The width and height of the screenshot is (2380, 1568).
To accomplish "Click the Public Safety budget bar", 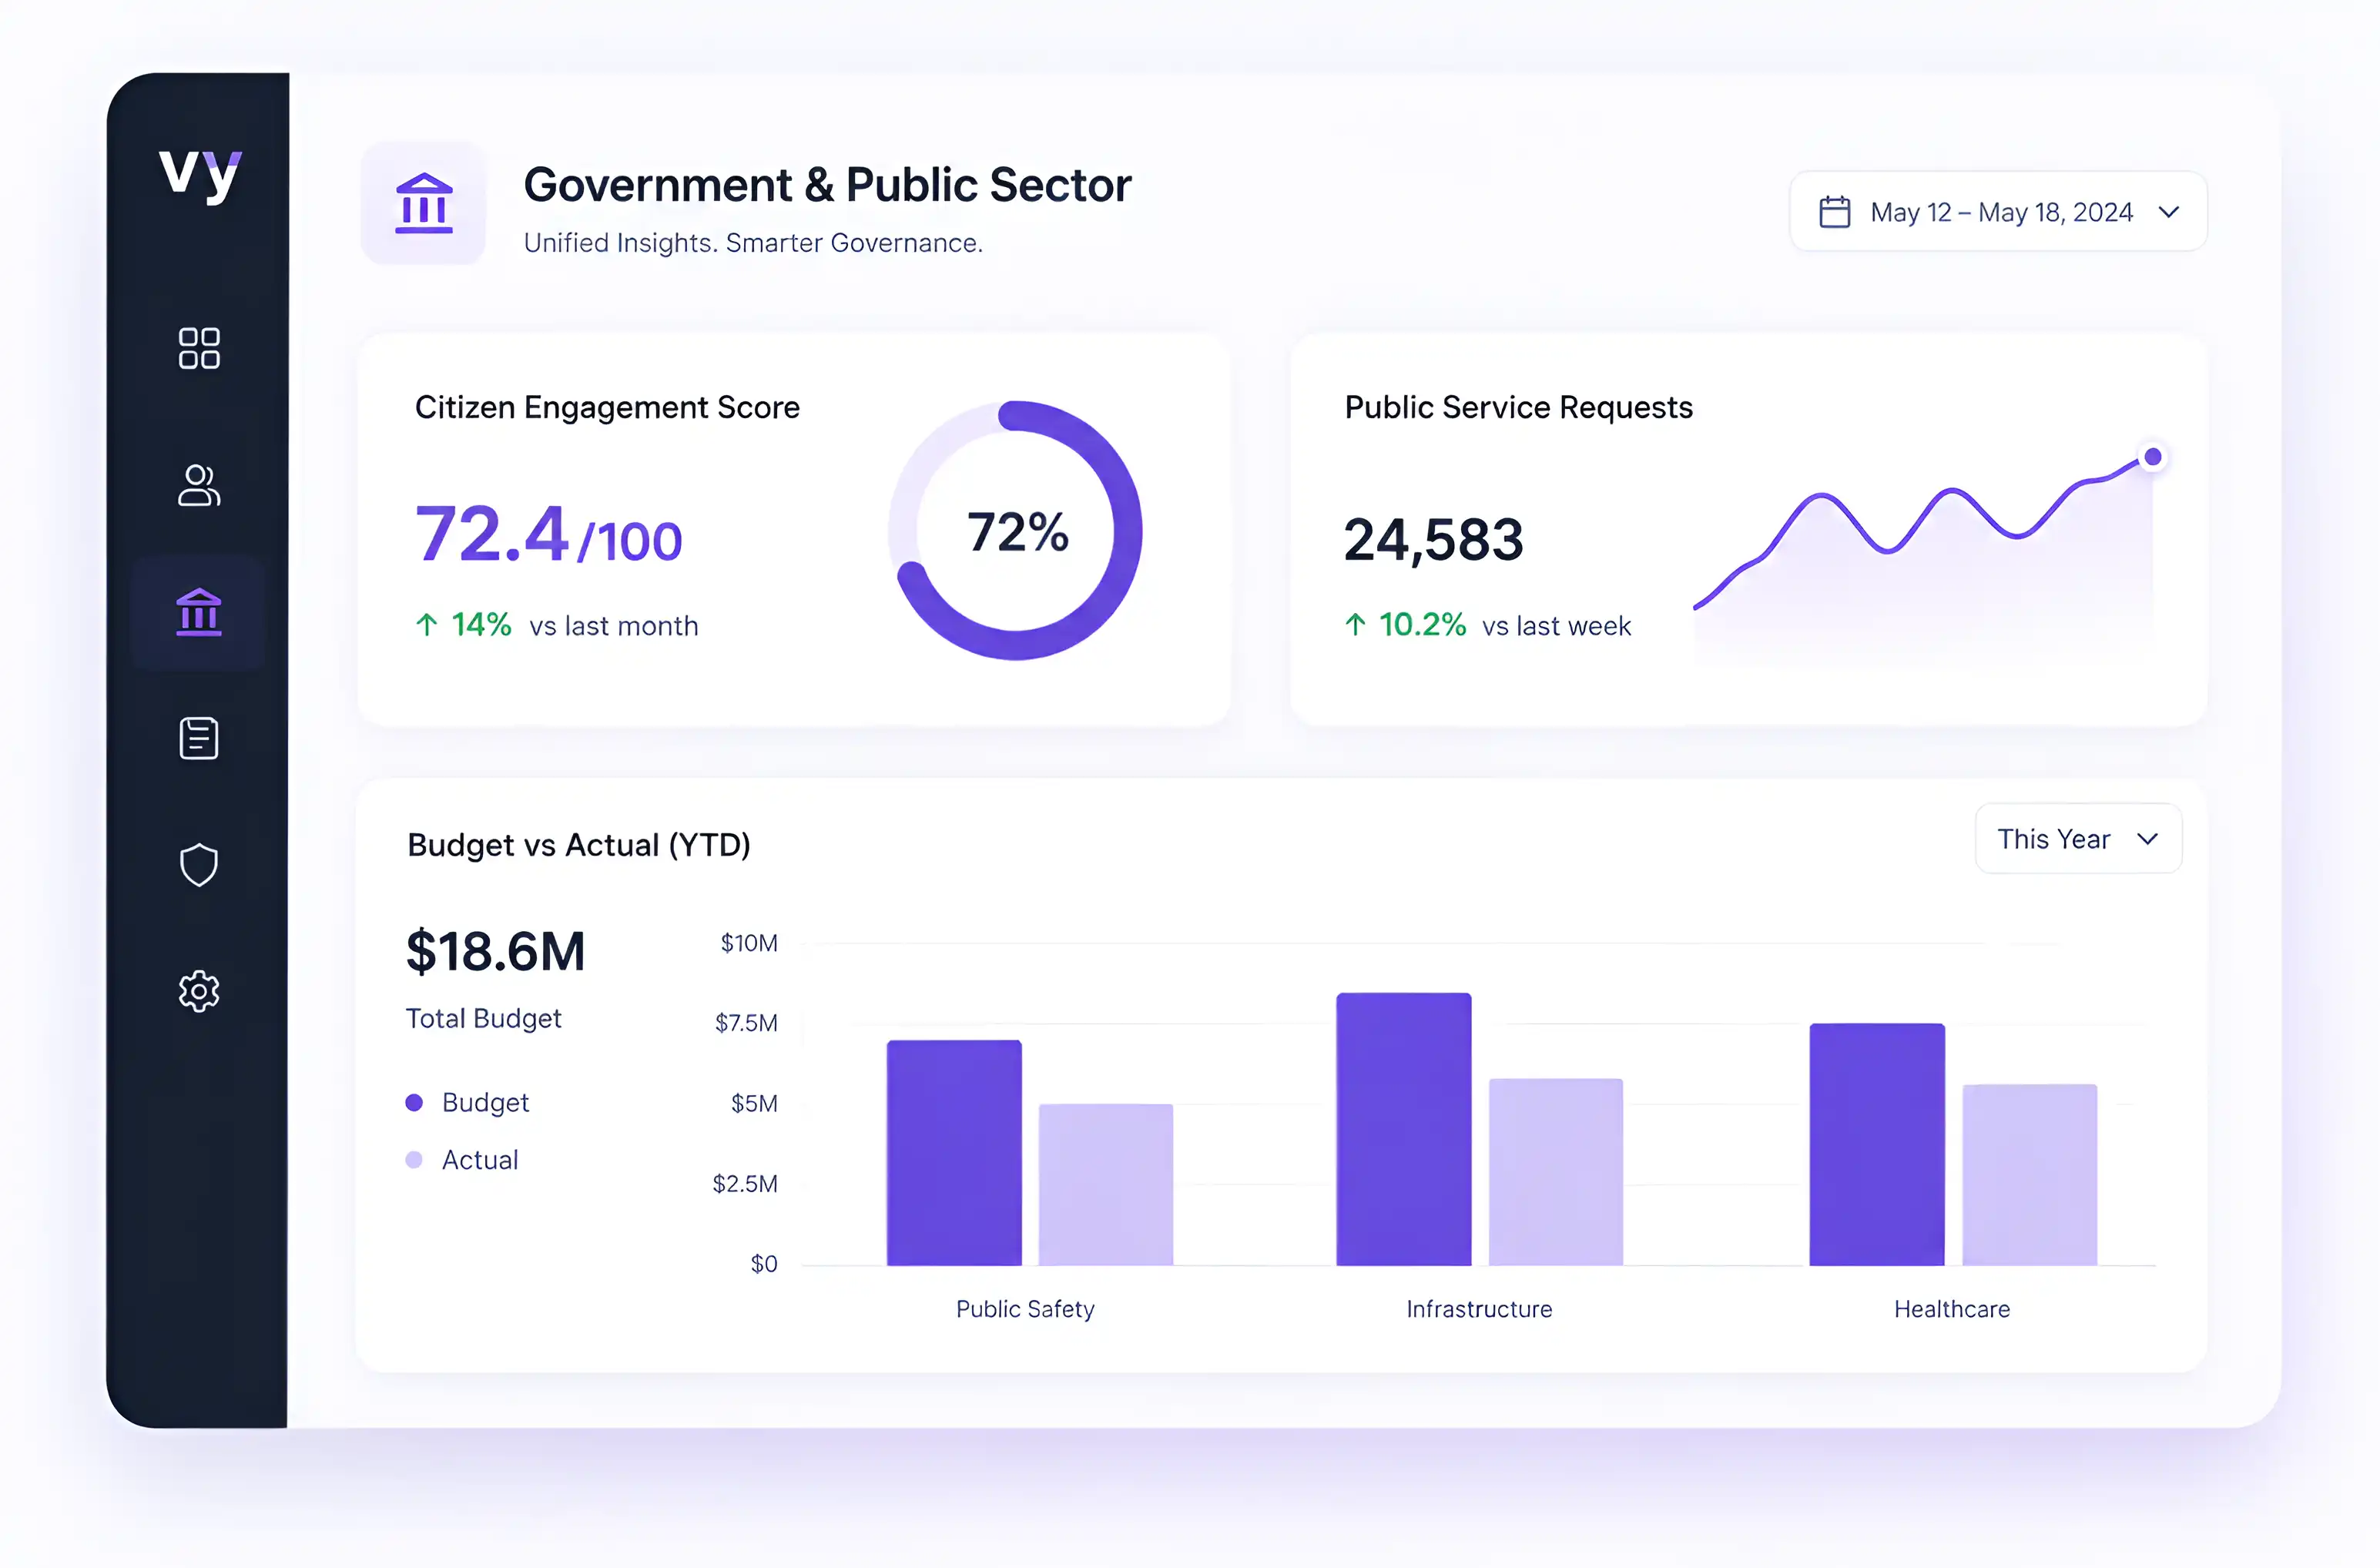I will pyautogui.click(x=954, y=1153).
